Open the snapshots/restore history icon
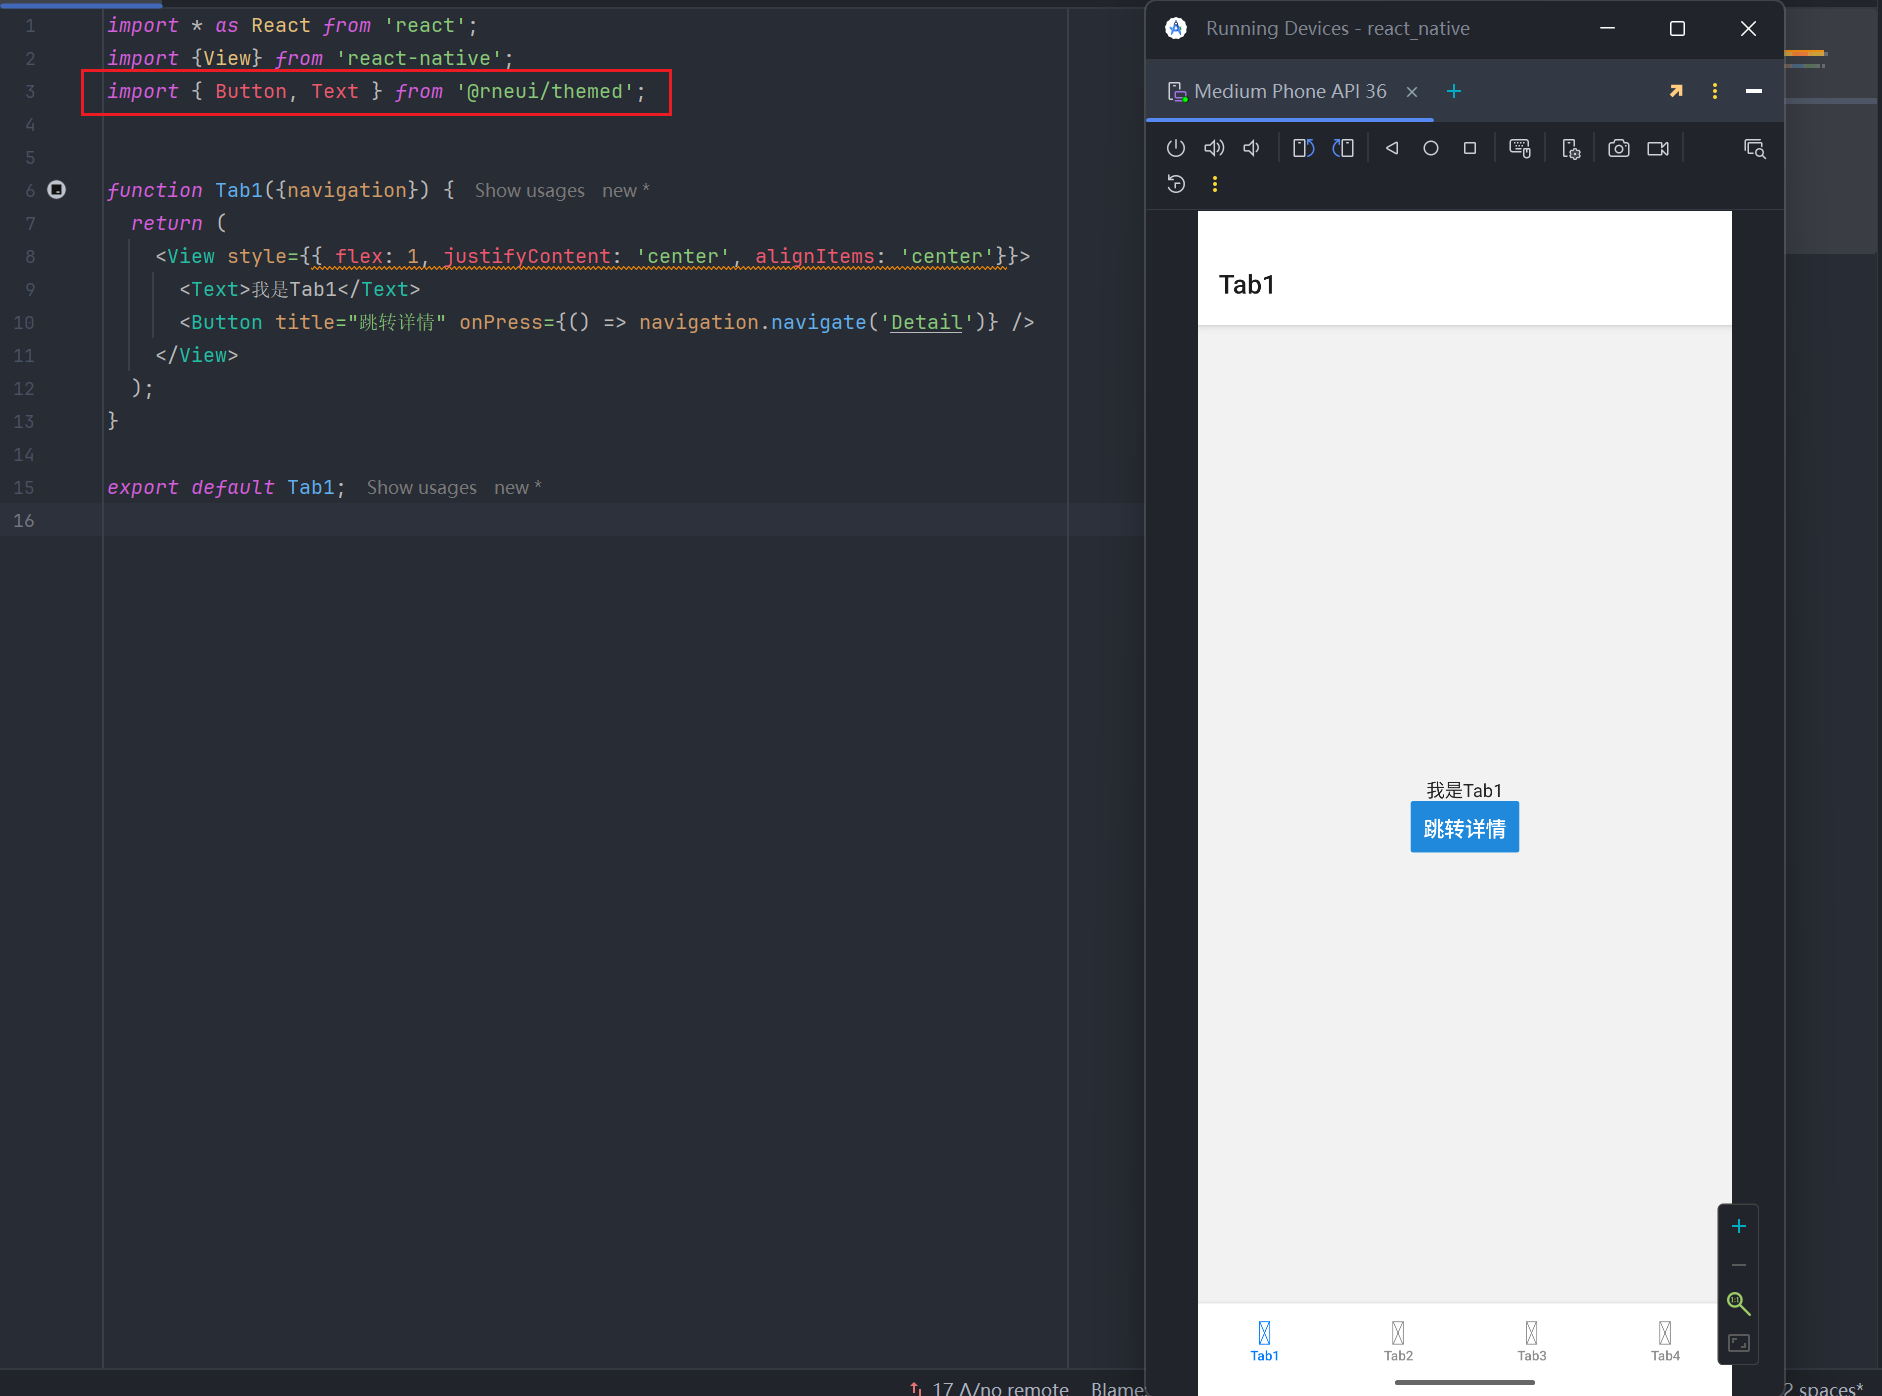The image size is (1882, 1396). 1176,184
